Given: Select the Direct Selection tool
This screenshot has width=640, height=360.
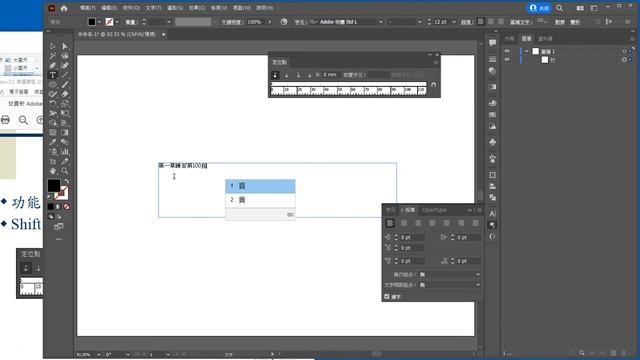Looking at the screenshot, I should coord(65,46).
